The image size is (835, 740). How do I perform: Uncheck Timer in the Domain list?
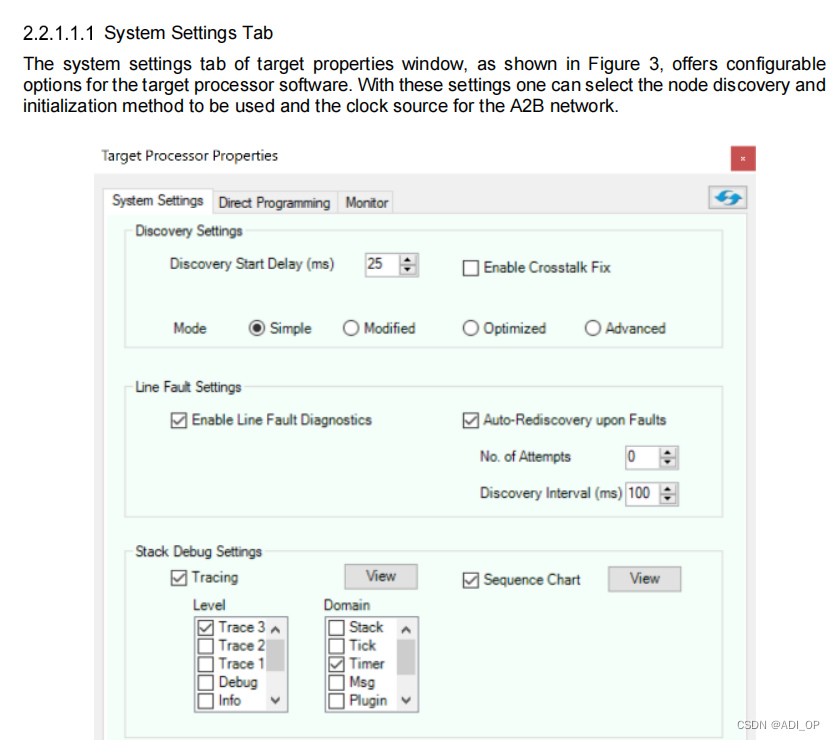(336, 664)
